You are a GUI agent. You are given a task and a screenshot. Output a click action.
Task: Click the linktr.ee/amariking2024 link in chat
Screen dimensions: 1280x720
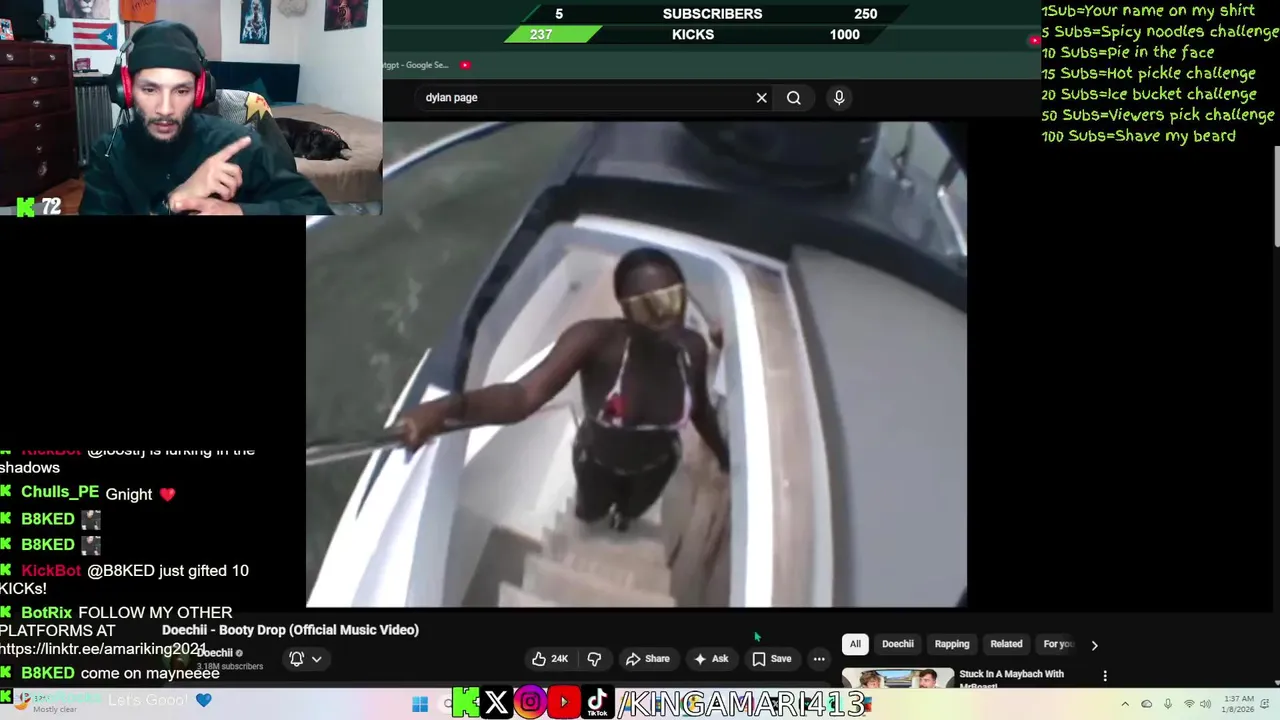pyautogui.click(x=103, y=649)
